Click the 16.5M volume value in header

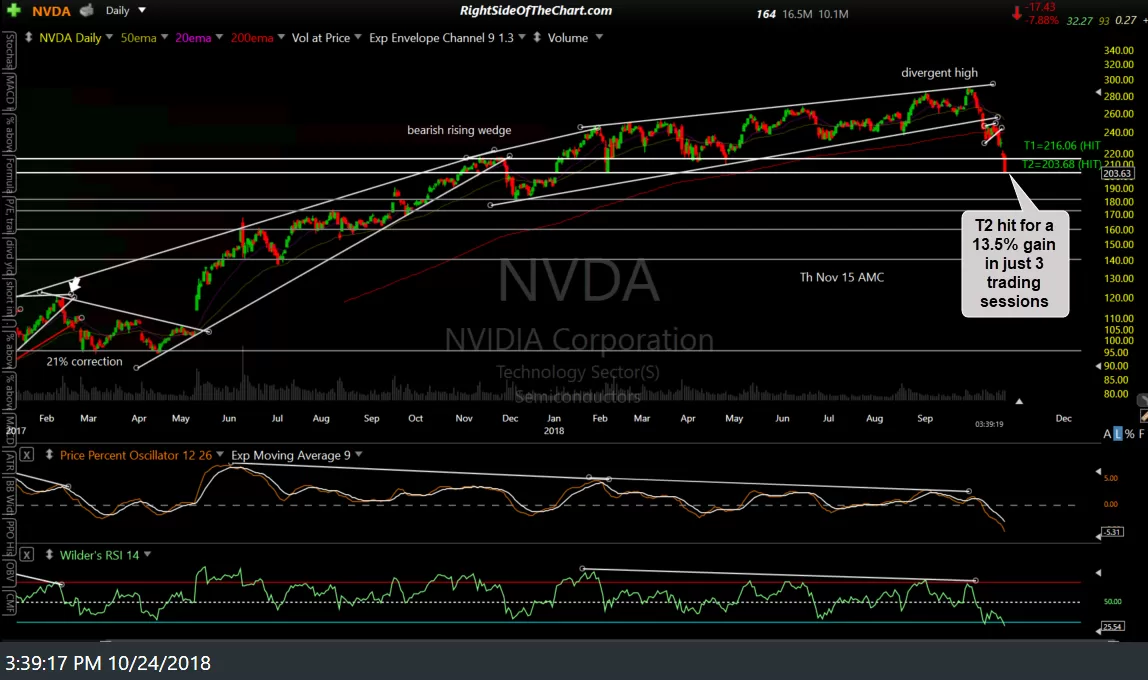pos(797,14)
